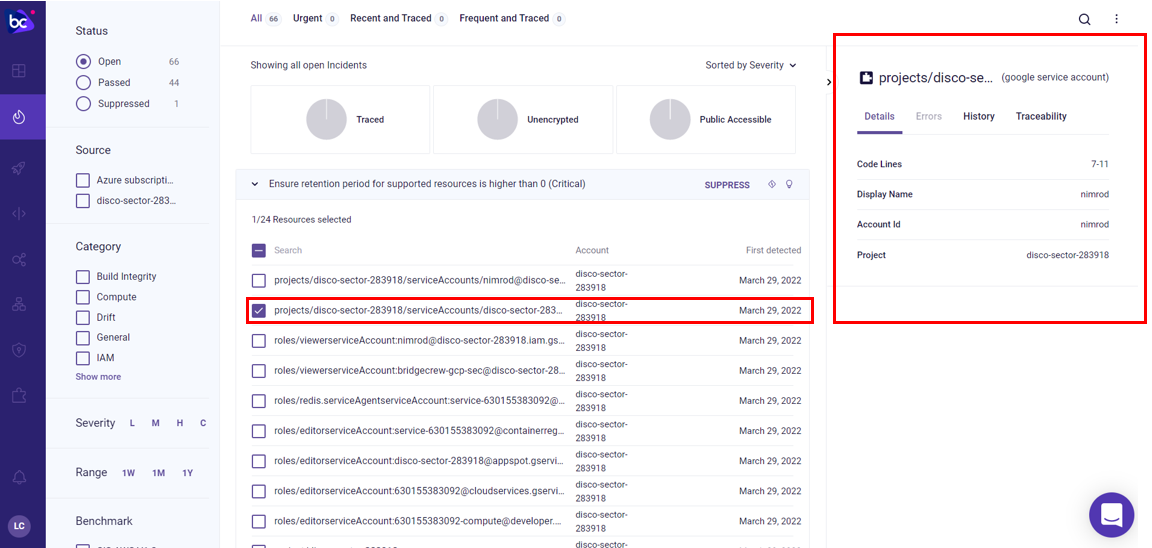This screenshot has width=1152, height=548.
Task: Open the Traceability tab in panel
Action: coord(1041,117)
